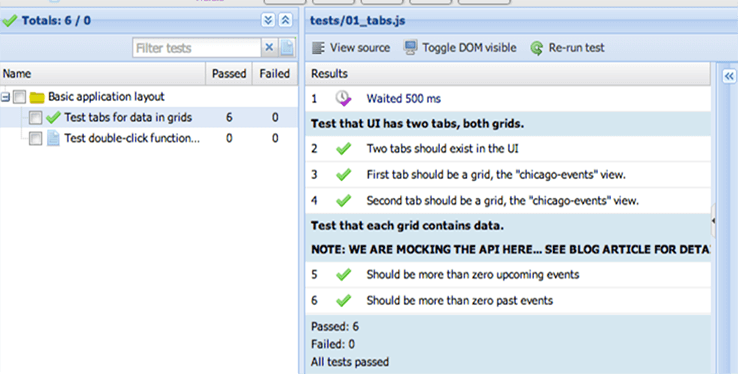
Task: Click the Toggle DOM visible monitor icon
Action: point(410,48)
